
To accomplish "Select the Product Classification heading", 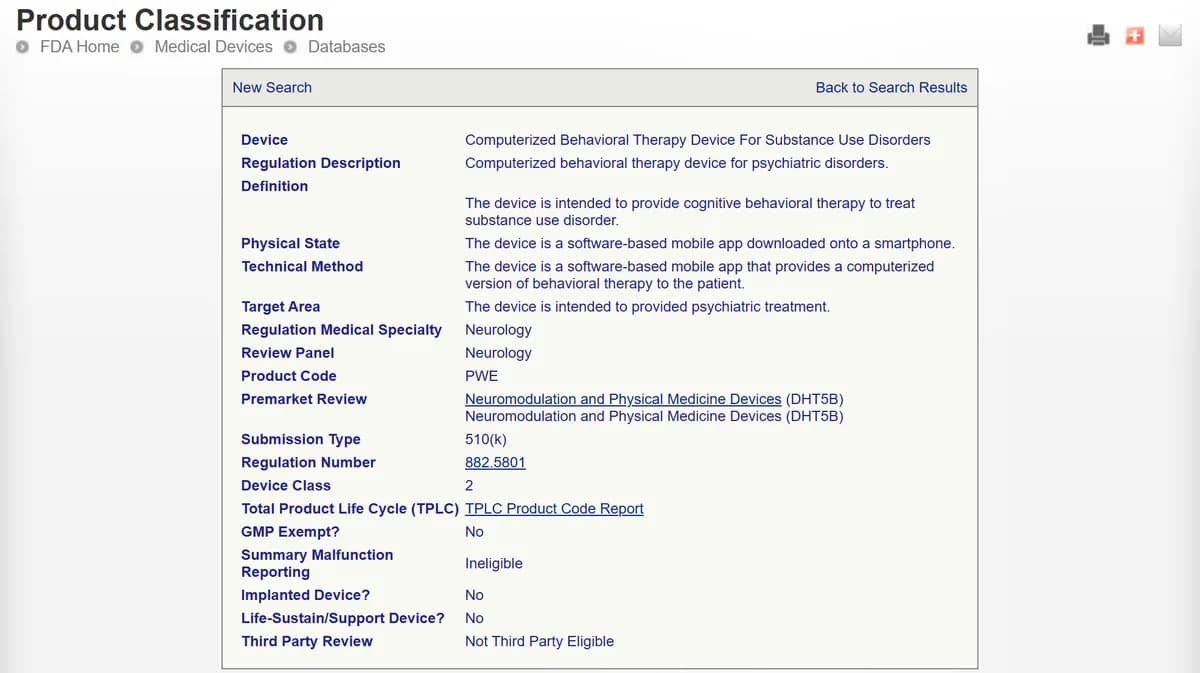I will click(170, 19).
